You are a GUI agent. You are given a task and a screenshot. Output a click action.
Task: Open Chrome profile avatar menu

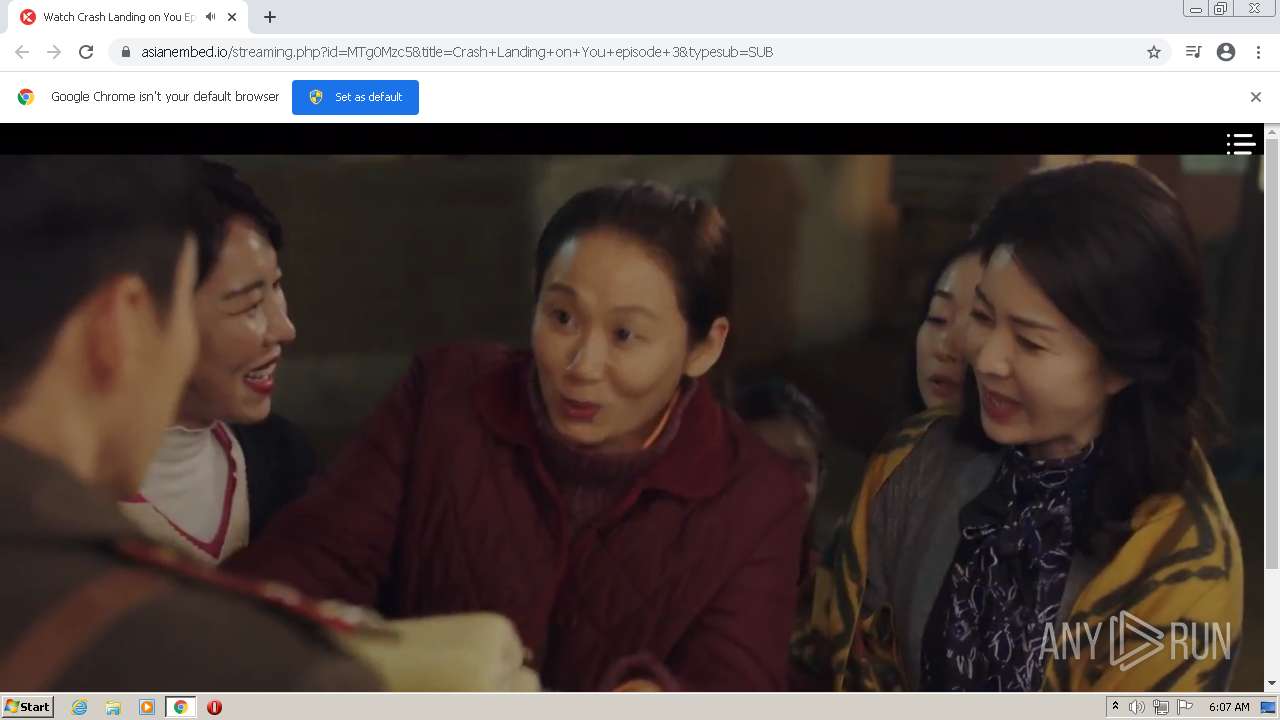1226,52
